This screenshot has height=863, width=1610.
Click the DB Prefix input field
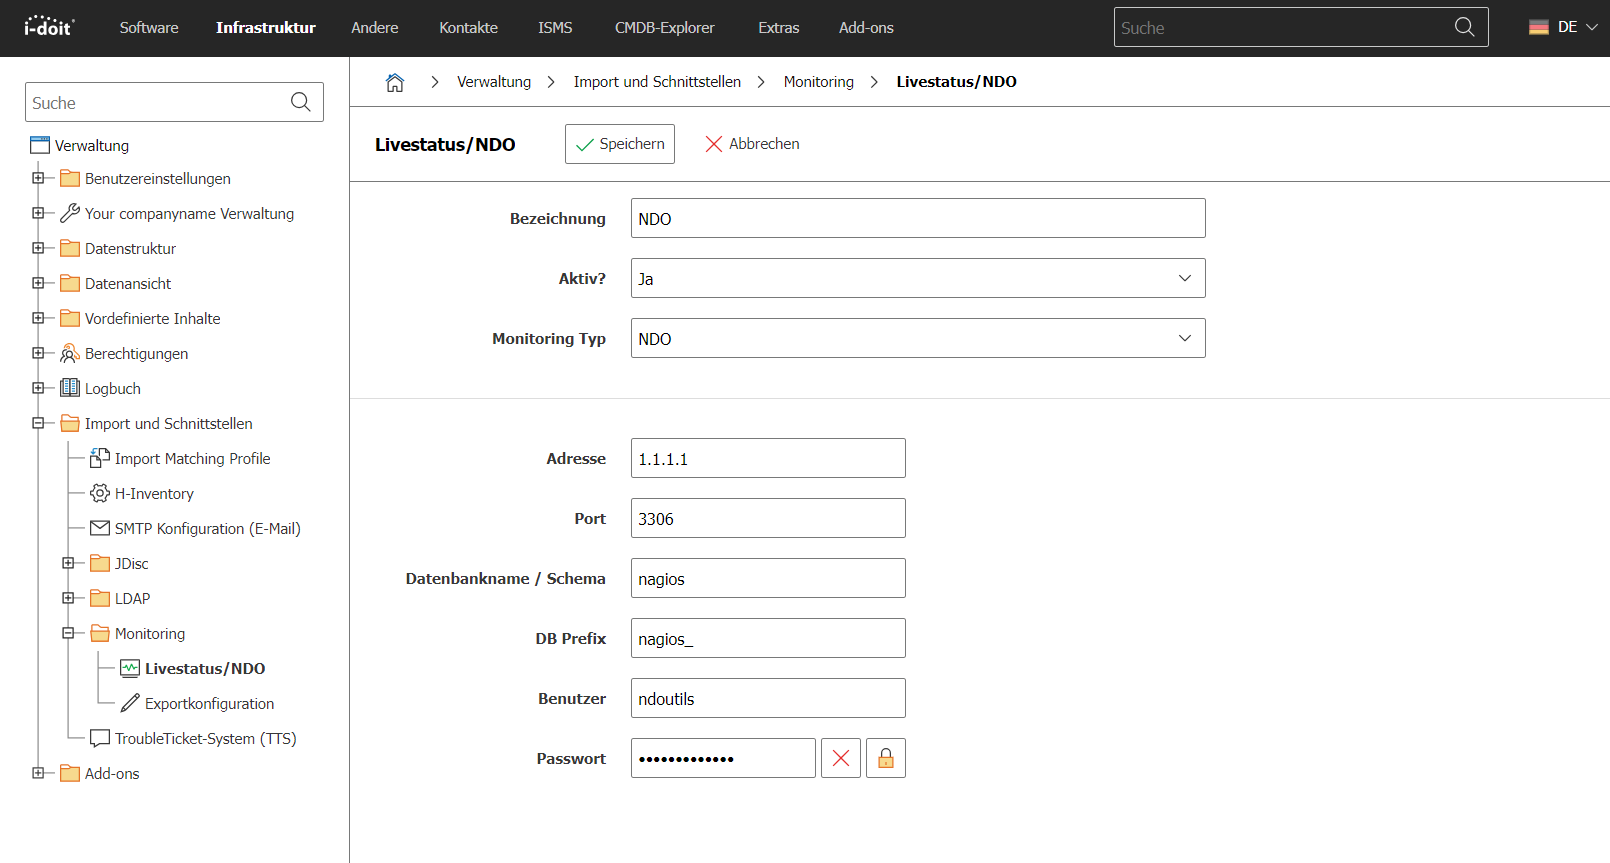click(x=768, y=638)
